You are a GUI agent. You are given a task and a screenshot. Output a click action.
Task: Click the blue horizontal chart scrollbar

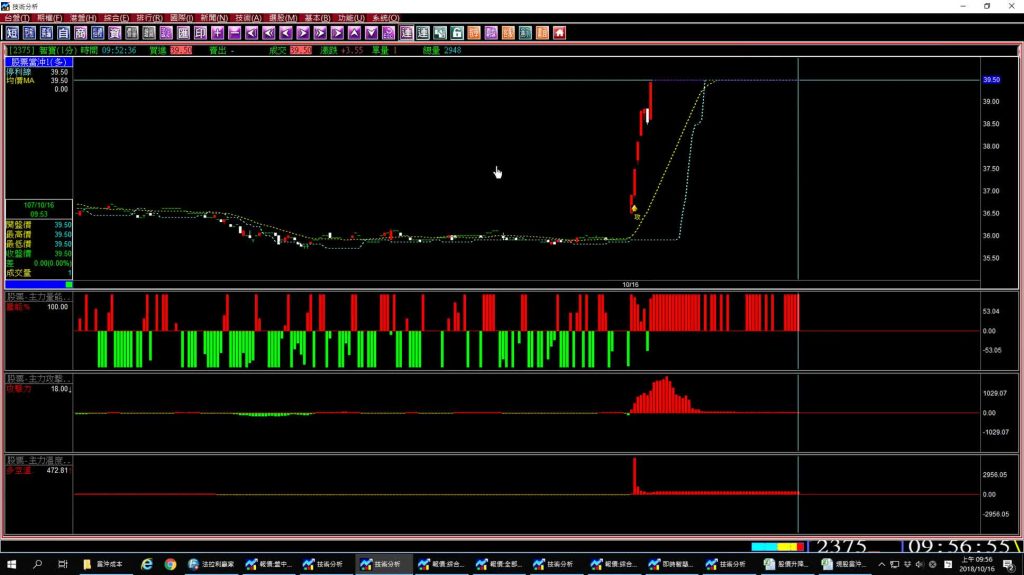point(39,284)
